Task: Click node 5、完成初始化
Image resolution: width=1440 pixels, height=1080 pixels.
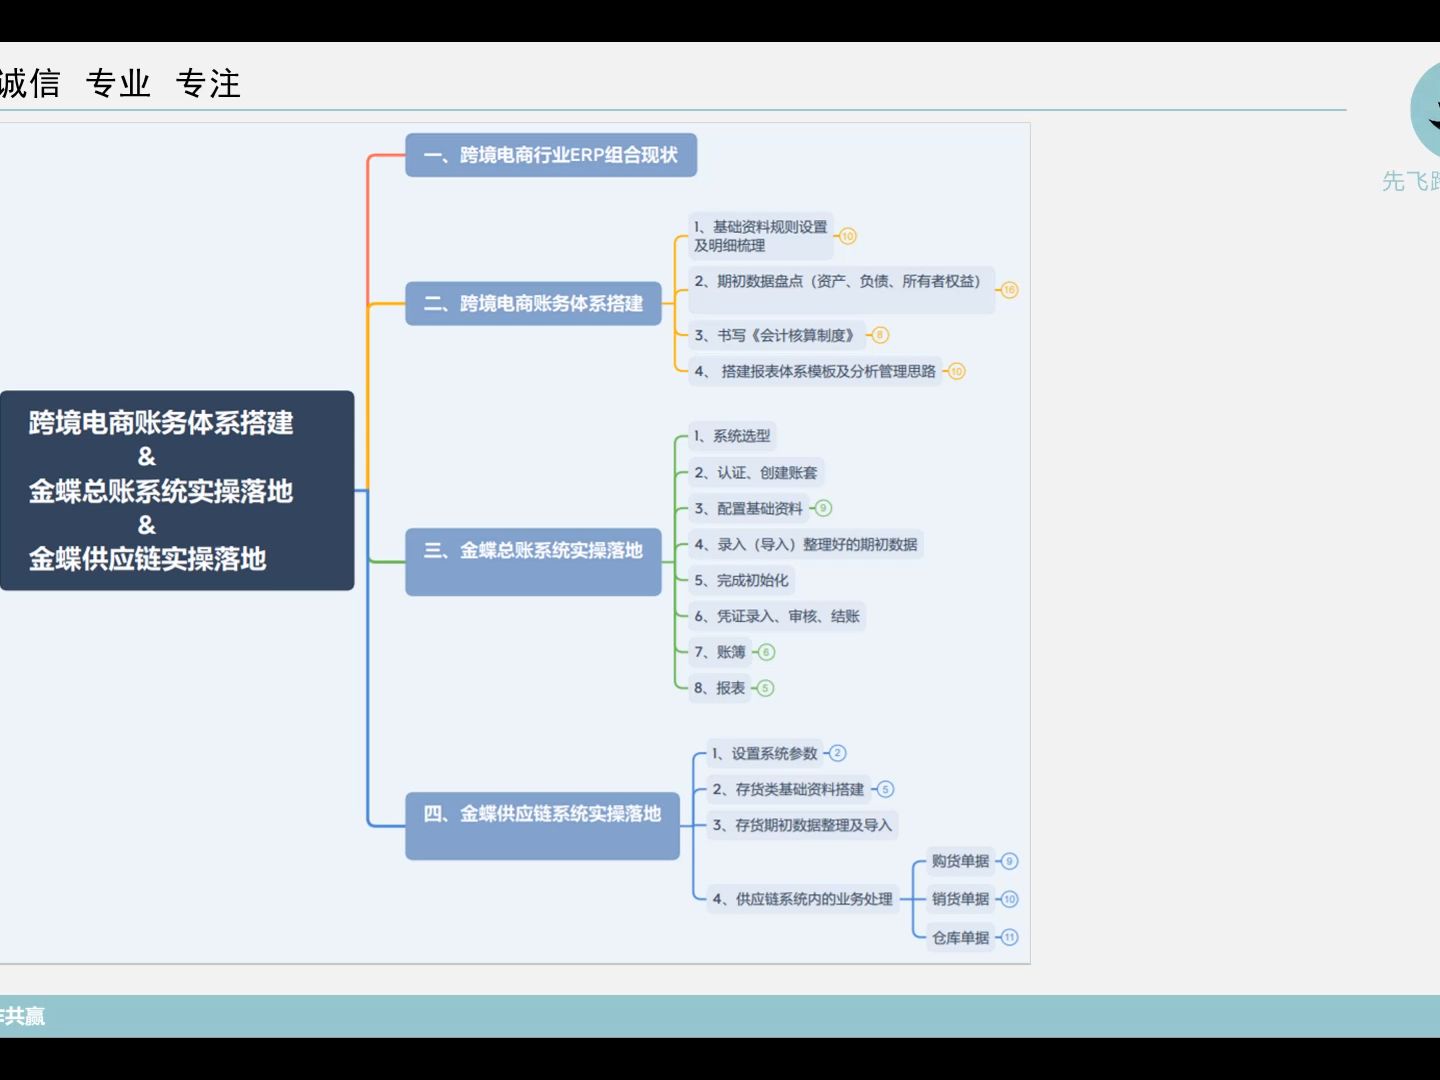Action: click(741, 580)
